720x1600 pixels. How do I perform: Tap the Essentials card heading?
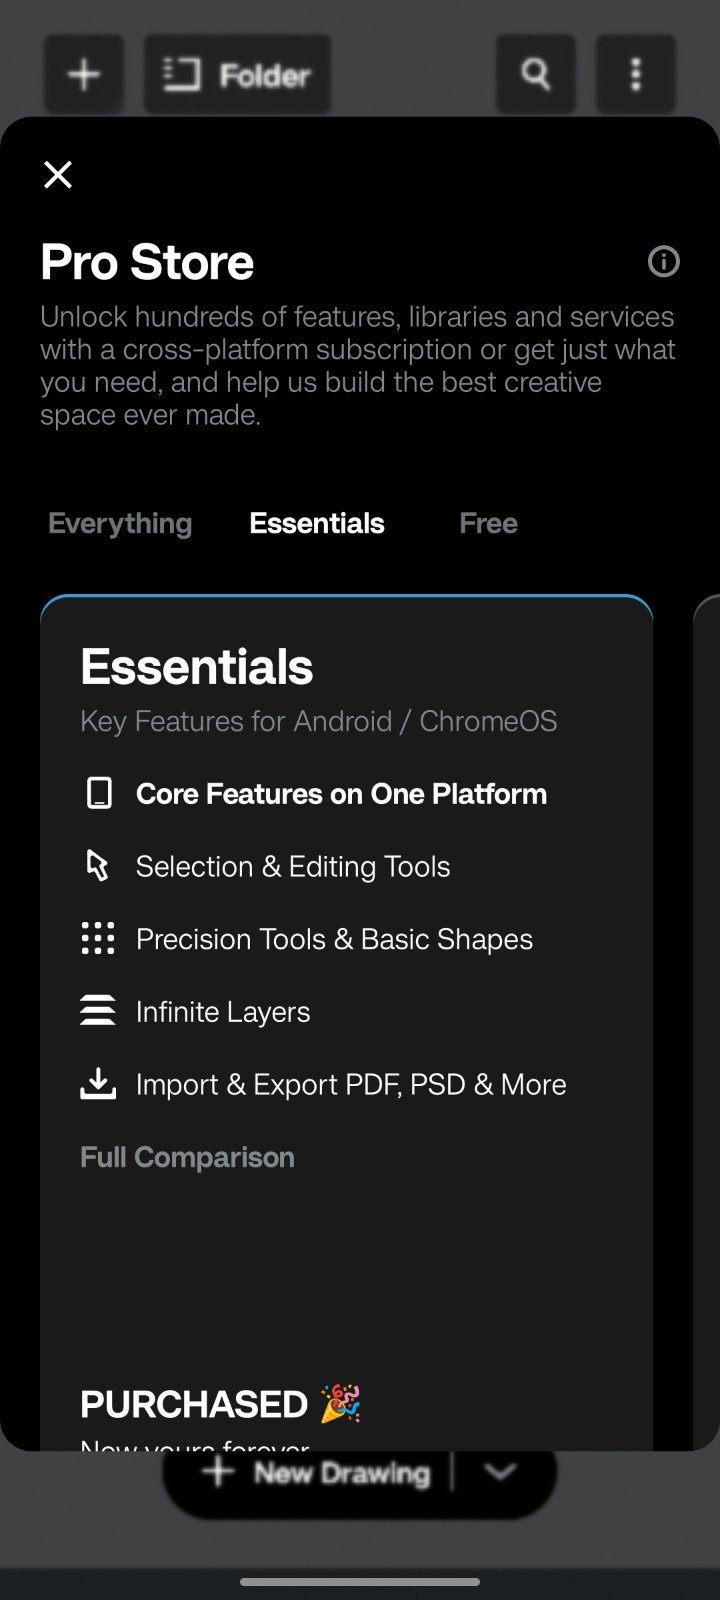tap(197, 667)
